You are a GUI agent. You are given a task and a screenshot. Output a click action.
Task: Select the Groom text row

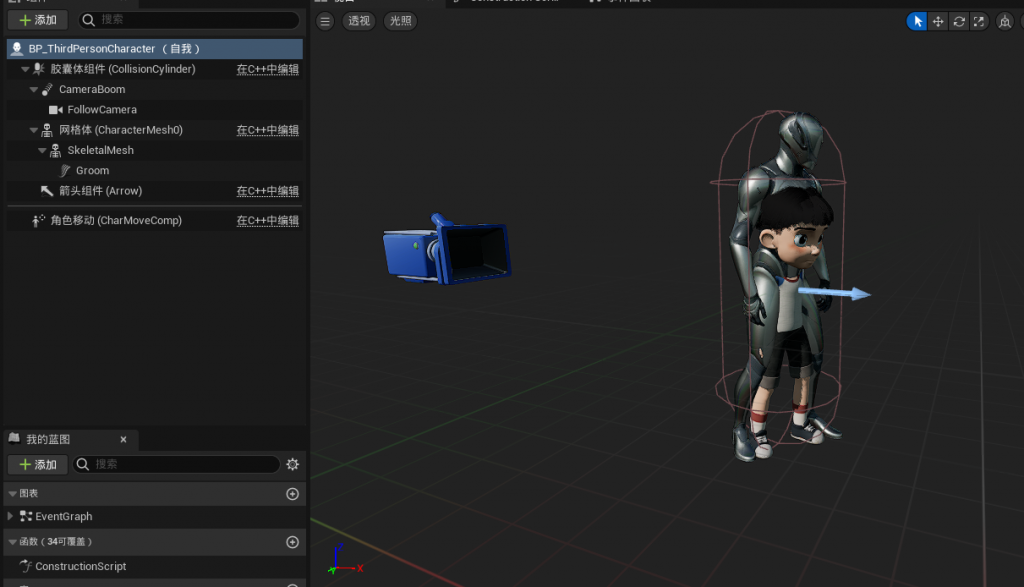(x=92, y=170)
